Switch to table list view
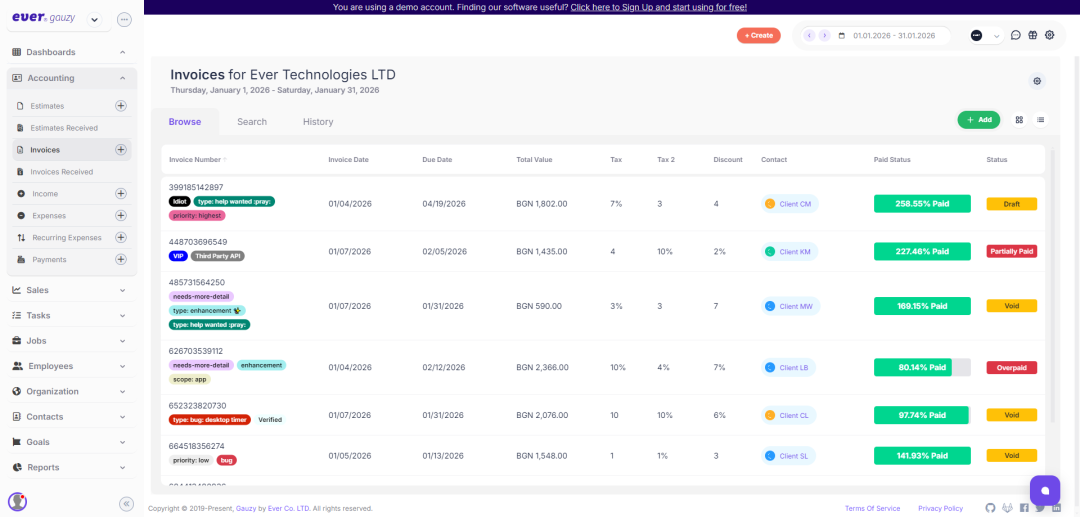The height and width of the screenshot is (517, 1080). [x=1040, y=120]
